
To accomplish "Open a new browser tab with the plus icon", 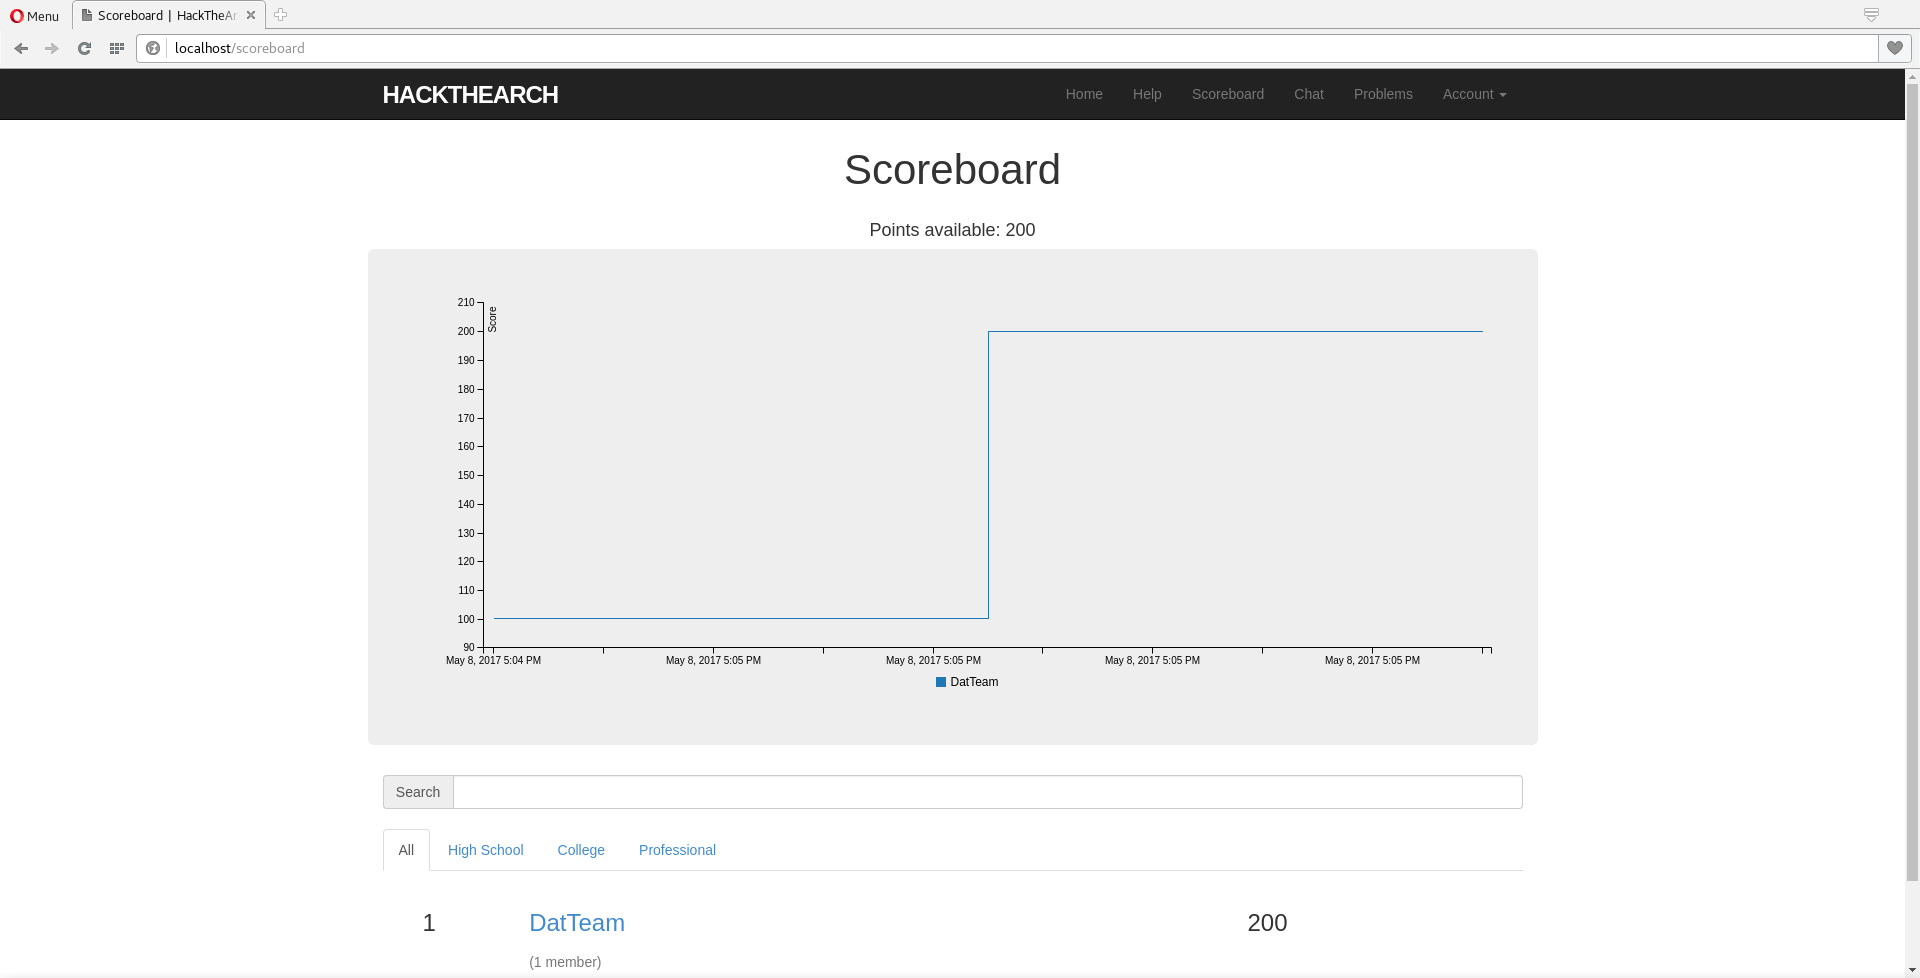I will [x=280, y=15].
